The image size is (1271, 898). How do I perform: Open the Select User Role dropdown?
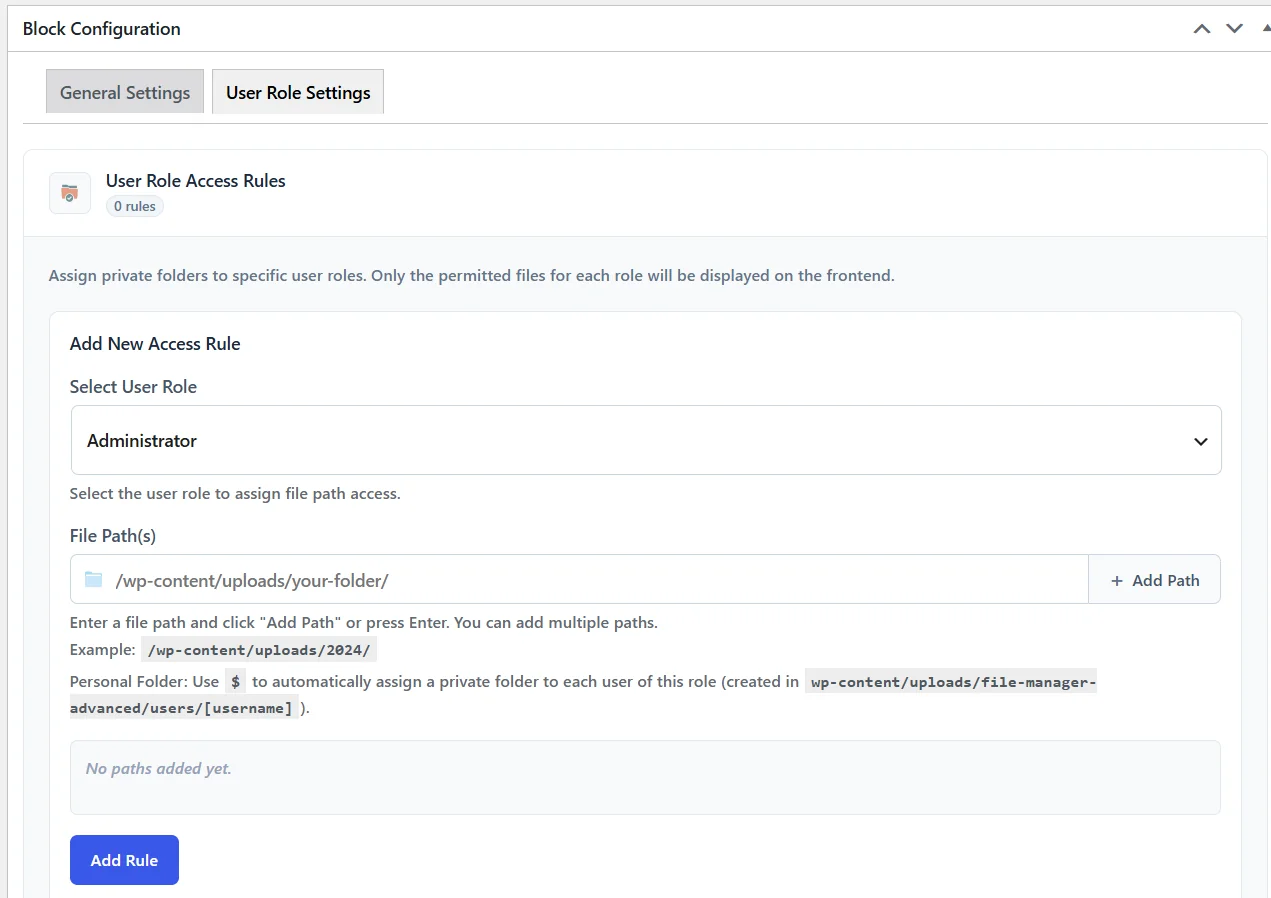point(646,440)
